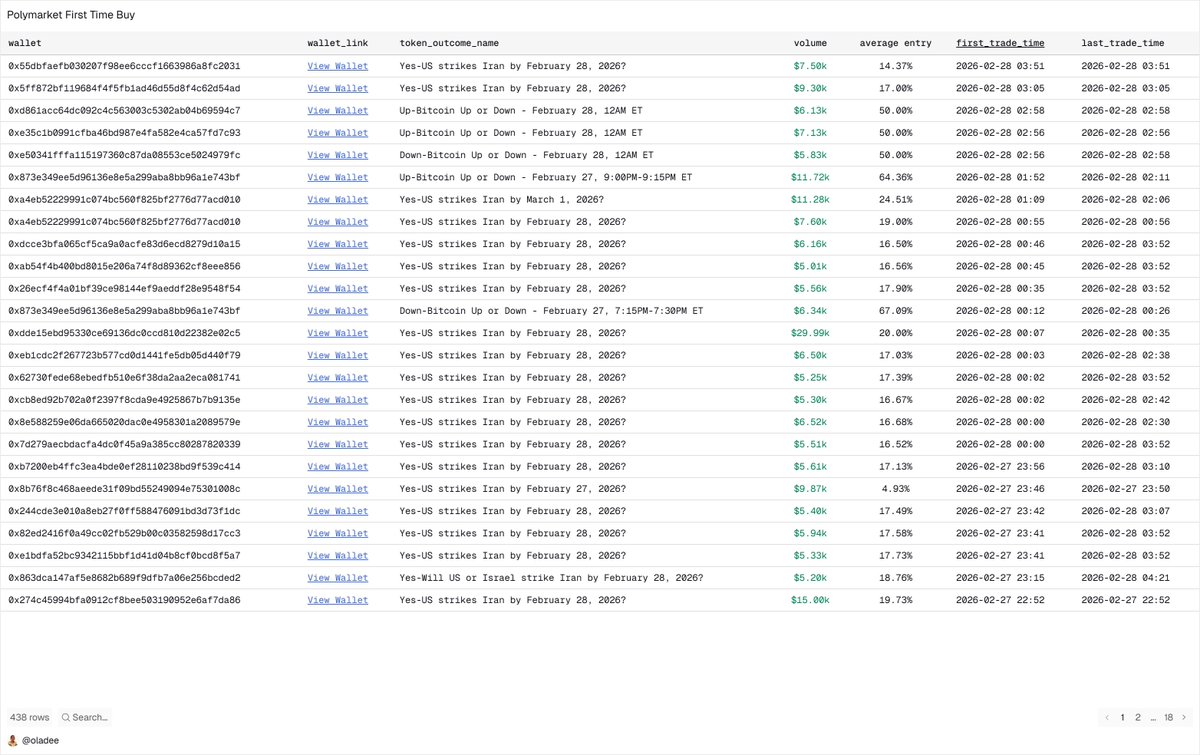Open View Wallet for 0xe1bdfa52b wallet
Screen dimensions: 1200x755
click(337, 555)
